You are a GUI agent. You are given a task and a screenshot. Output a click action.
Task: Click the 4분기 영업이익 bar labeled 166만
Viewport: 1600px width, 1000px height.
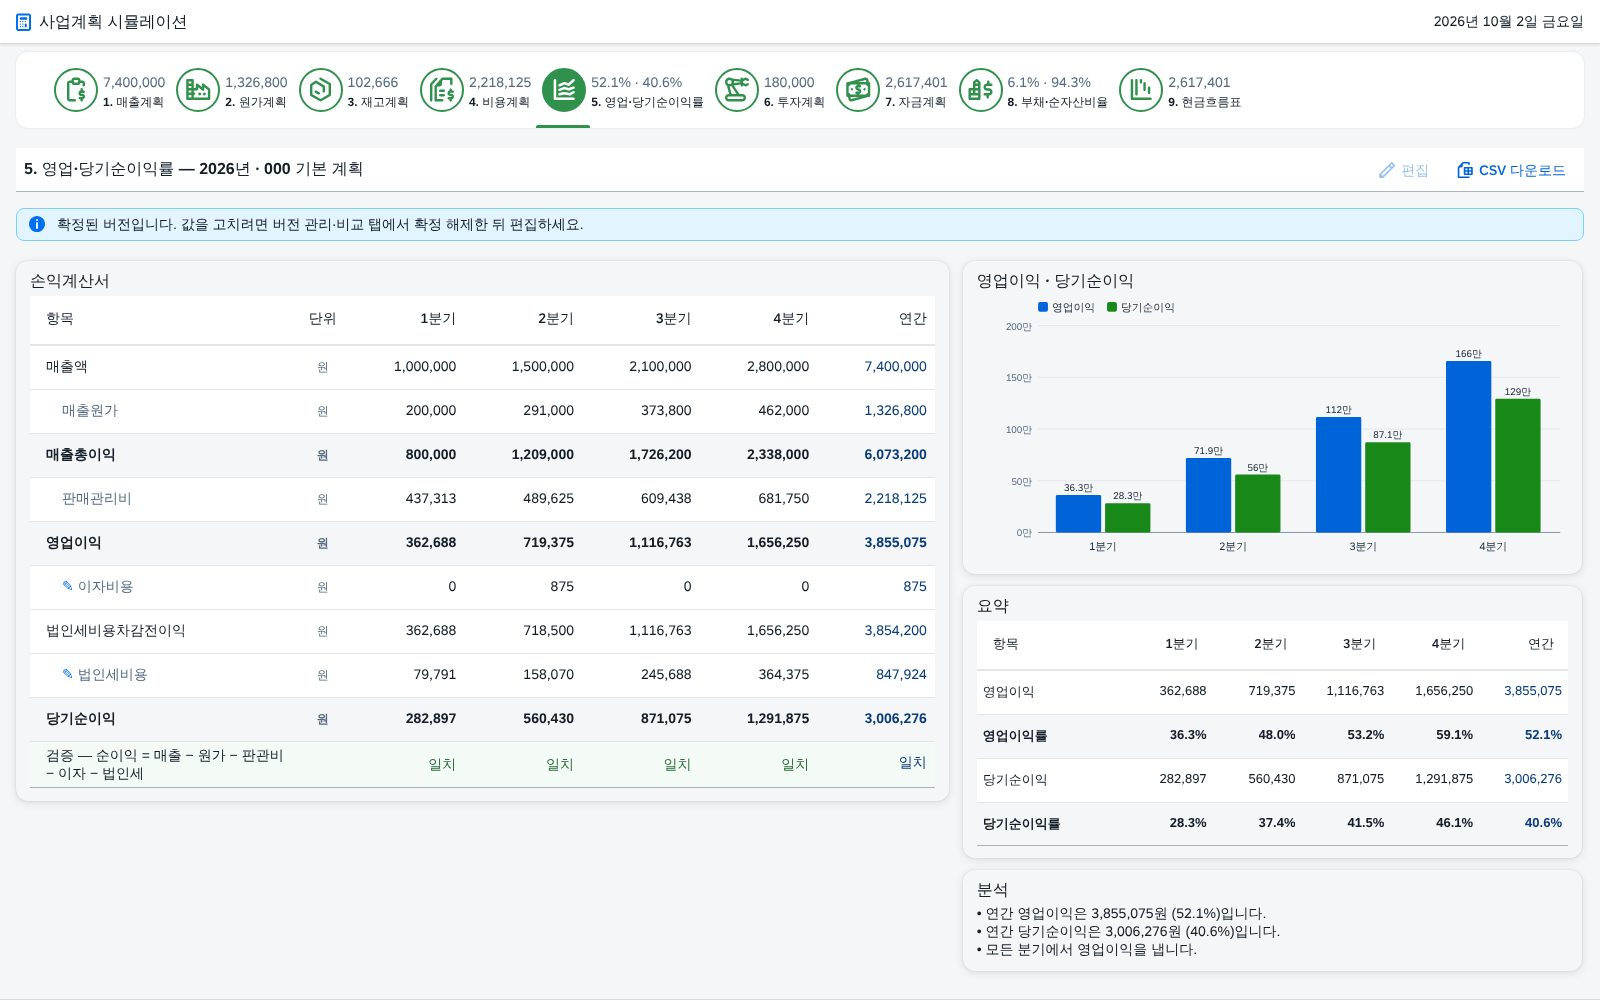(x=1468, y=446)
